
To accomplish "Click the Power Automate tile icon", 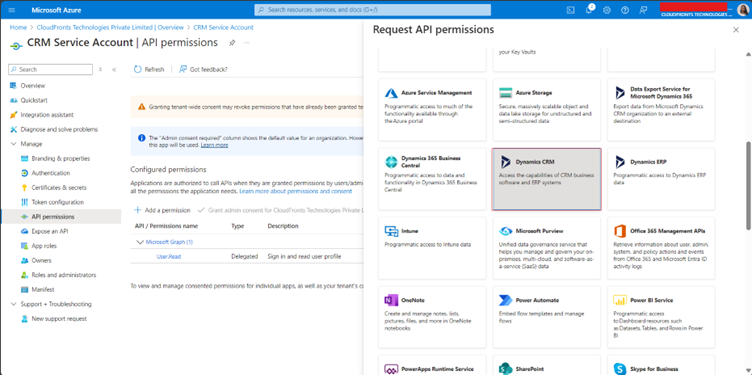I will pyautogui.click(x=505, y=300).
